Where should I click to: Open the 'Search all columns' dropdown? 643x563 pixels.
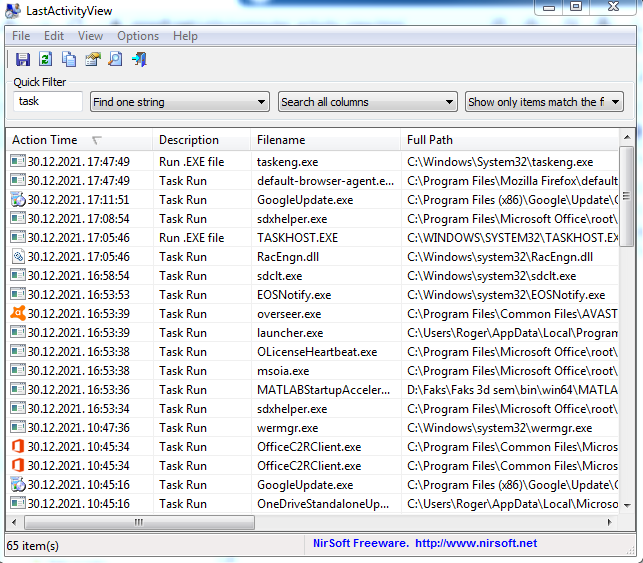tap(449, 102)
